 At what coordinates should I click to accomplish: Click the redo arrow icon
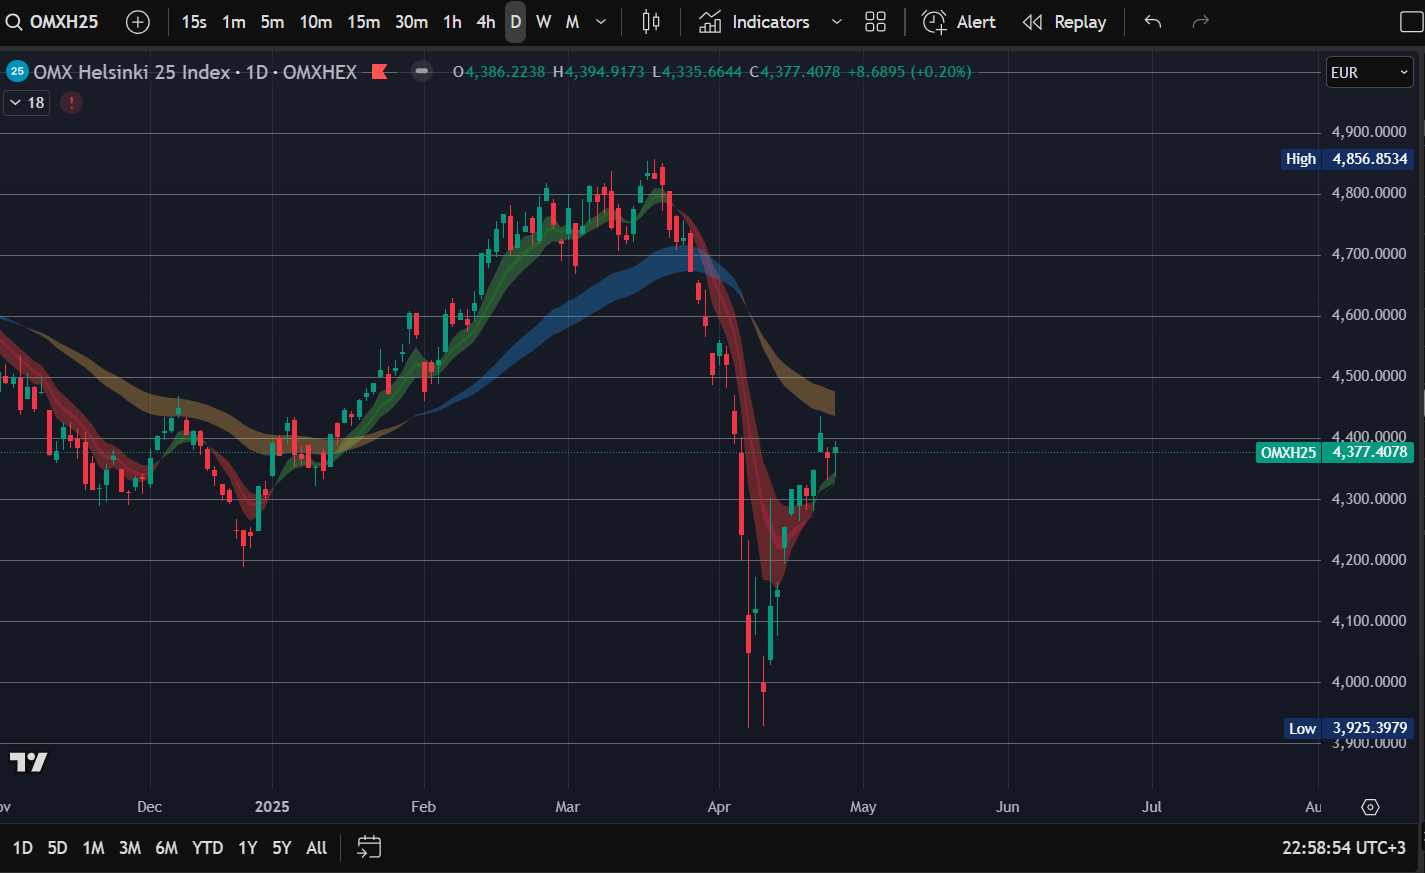[1201, 22]
